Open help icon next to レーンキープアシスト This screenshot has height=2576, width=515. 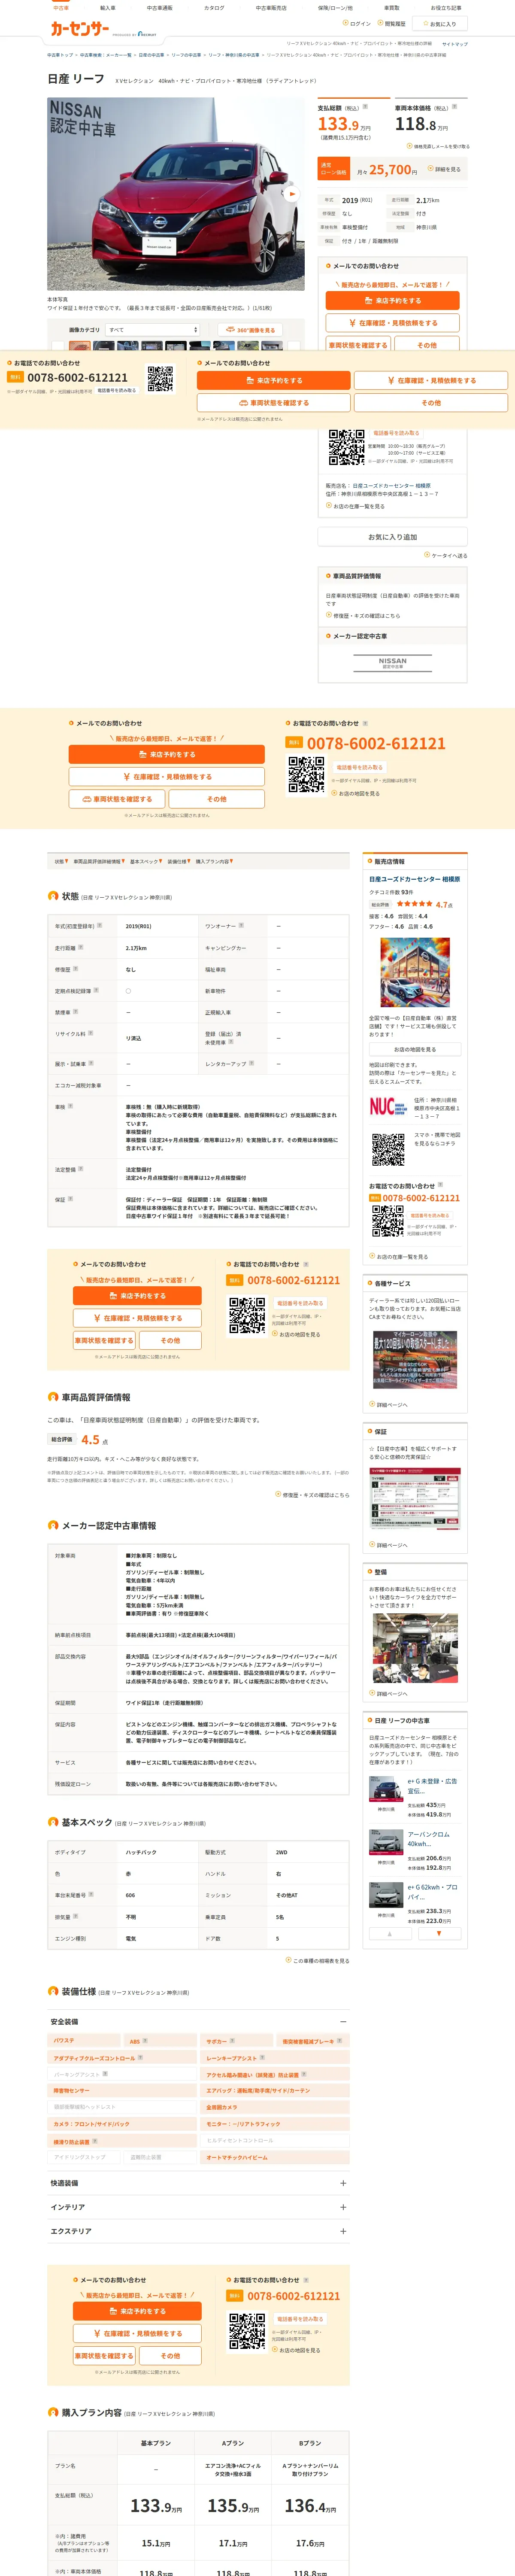[x=262, y=2058]
